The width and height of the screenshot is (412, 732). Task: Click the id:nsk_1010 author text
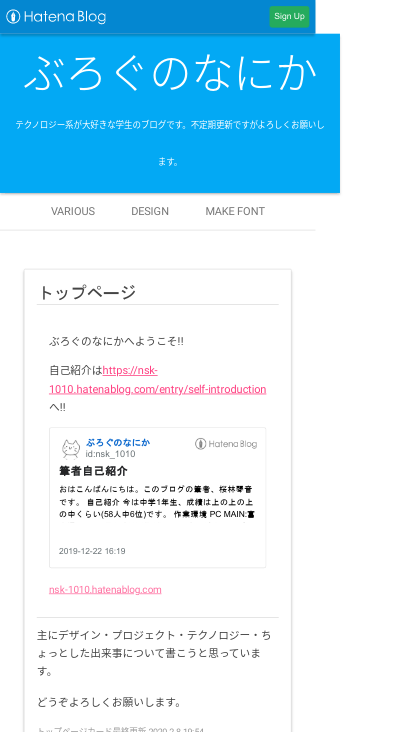(111, 454)
